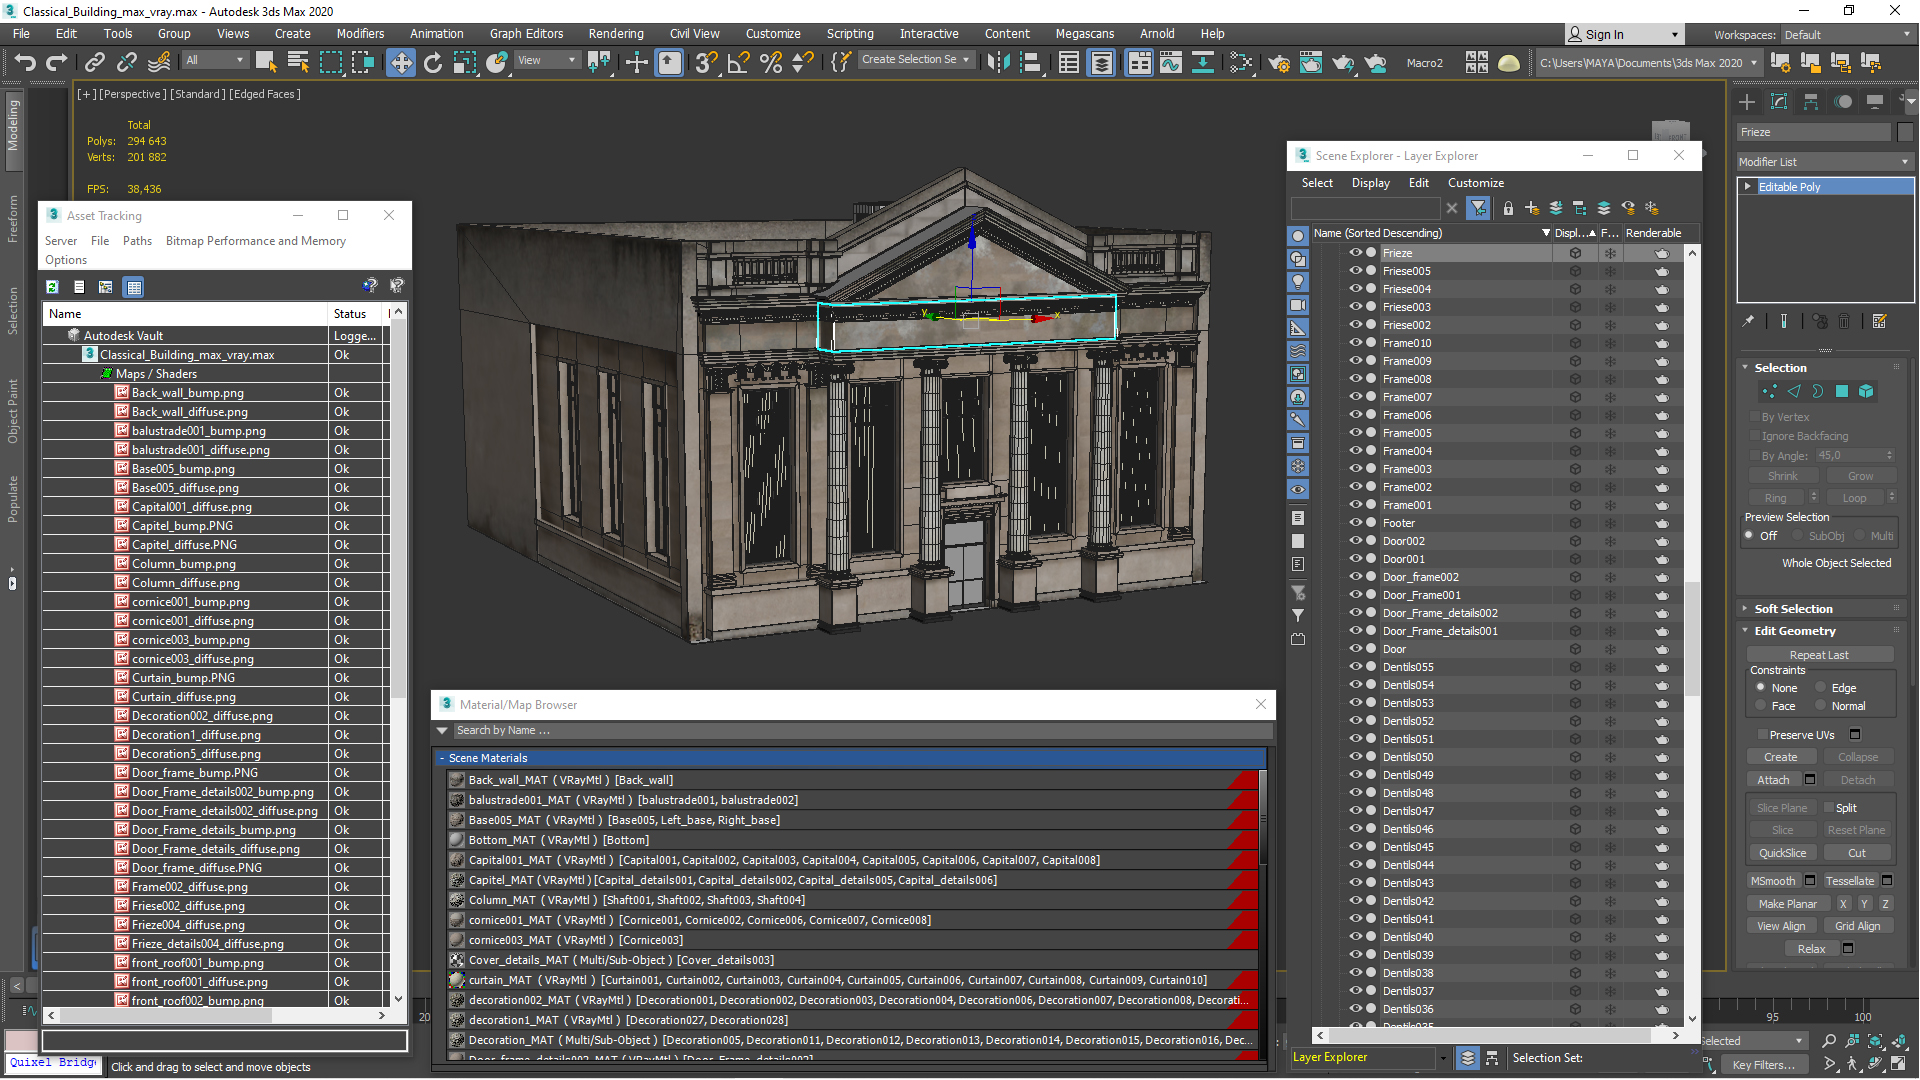Open the Graph Editors menu

(x=521, y=32)
